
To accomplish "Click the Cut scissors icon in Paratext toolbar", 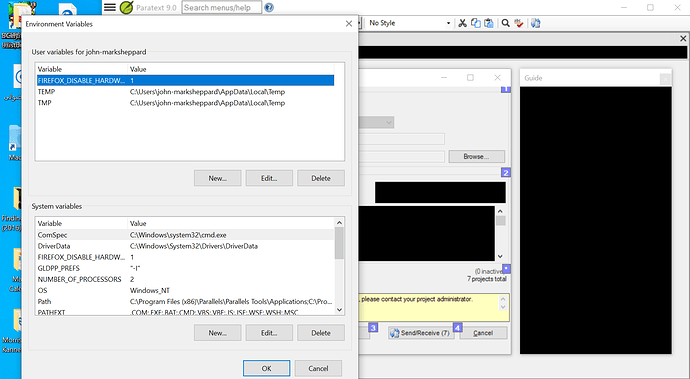I will tap(462, 23).
